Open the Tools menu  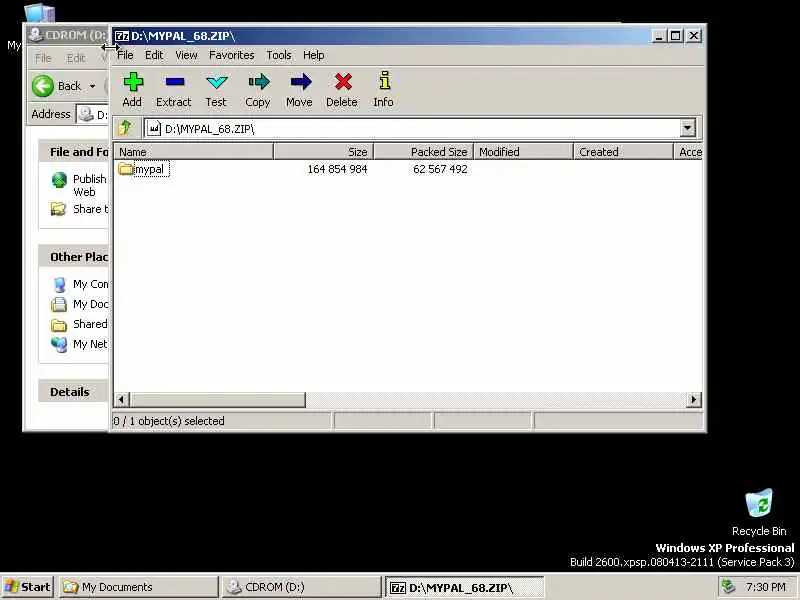279,55
